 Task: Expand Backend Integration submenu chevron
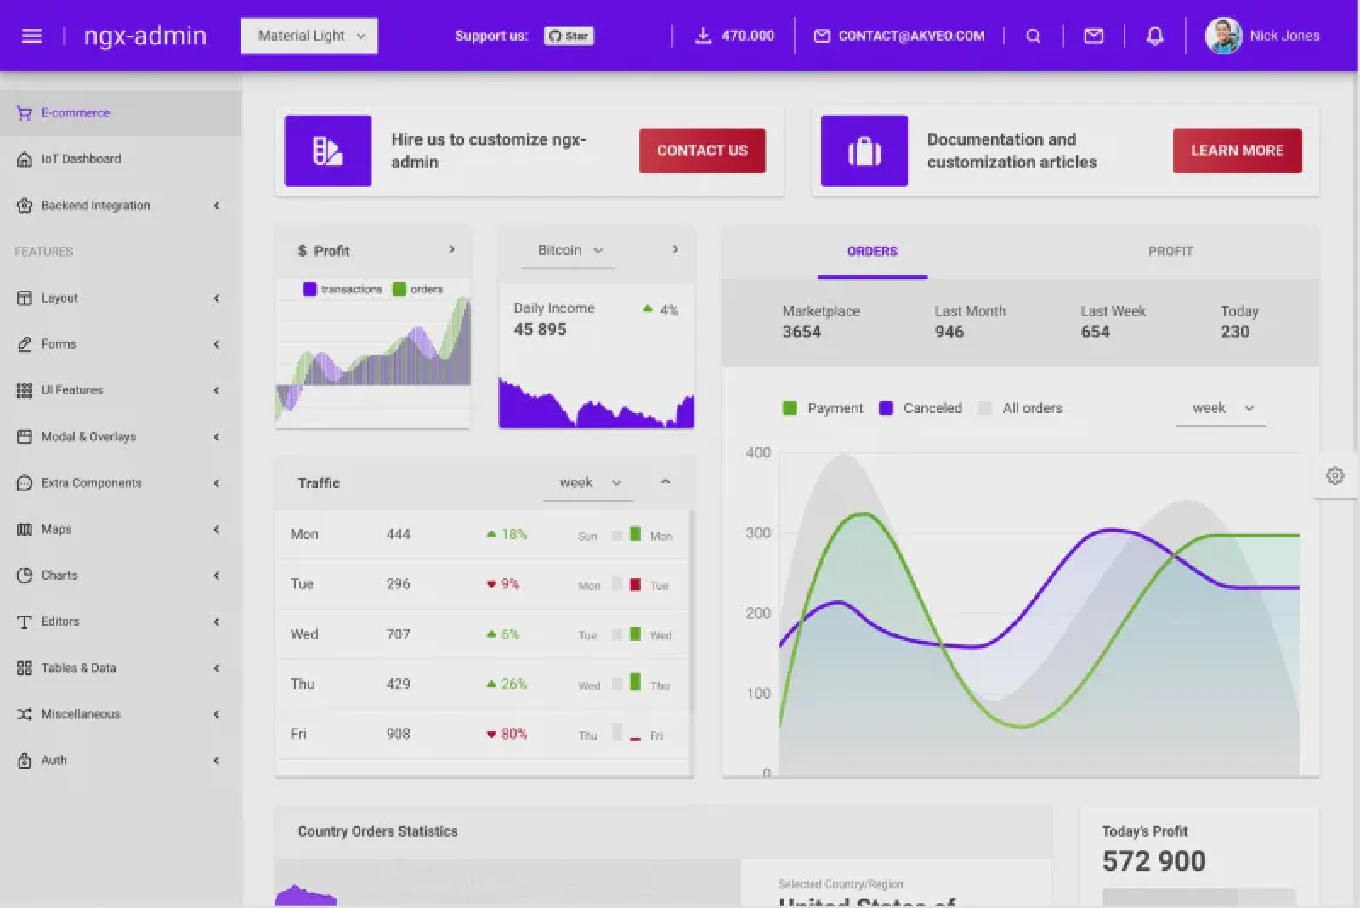(x=216, y=205)
